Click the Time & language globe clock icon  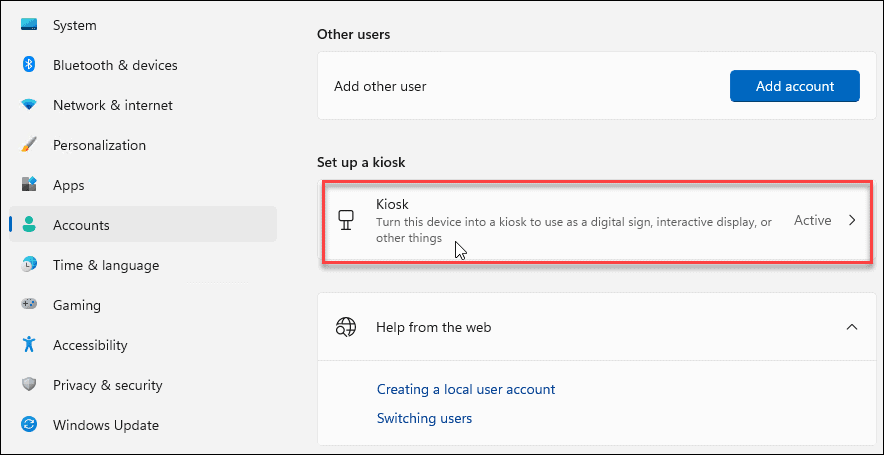coord(29,264)
